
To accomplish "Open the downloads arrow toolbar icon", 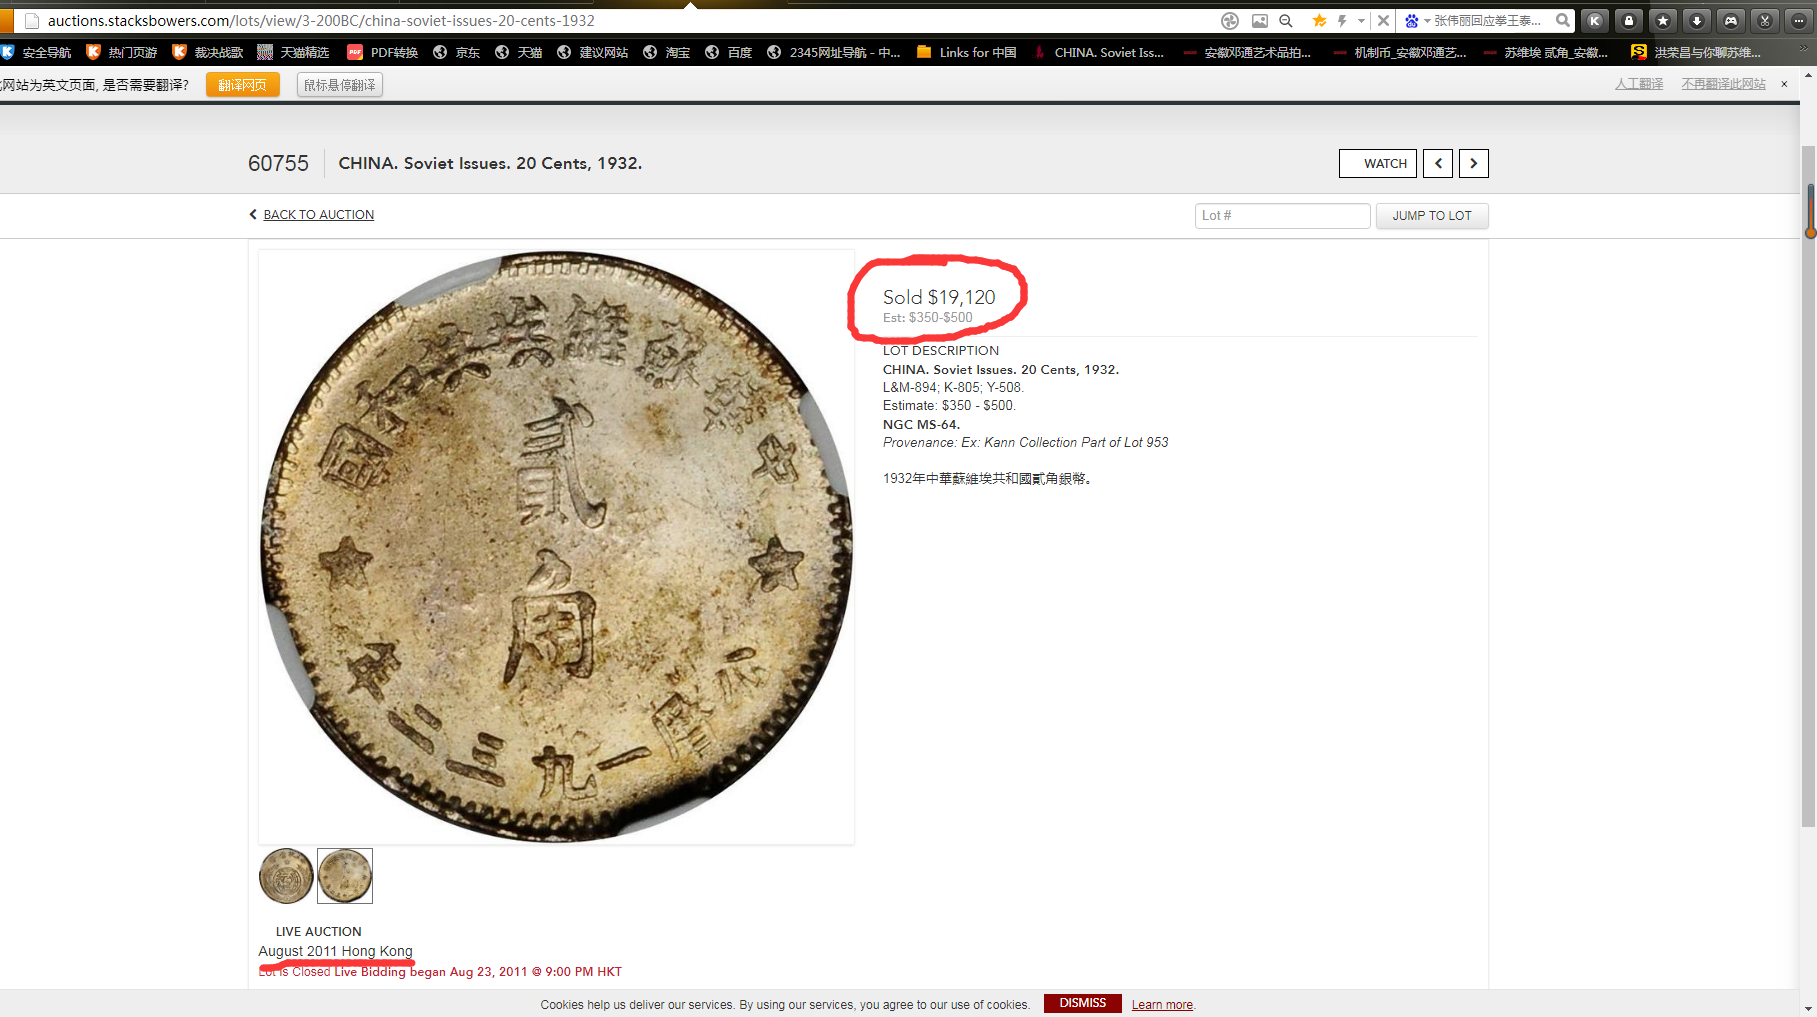I will (1697, 20).
